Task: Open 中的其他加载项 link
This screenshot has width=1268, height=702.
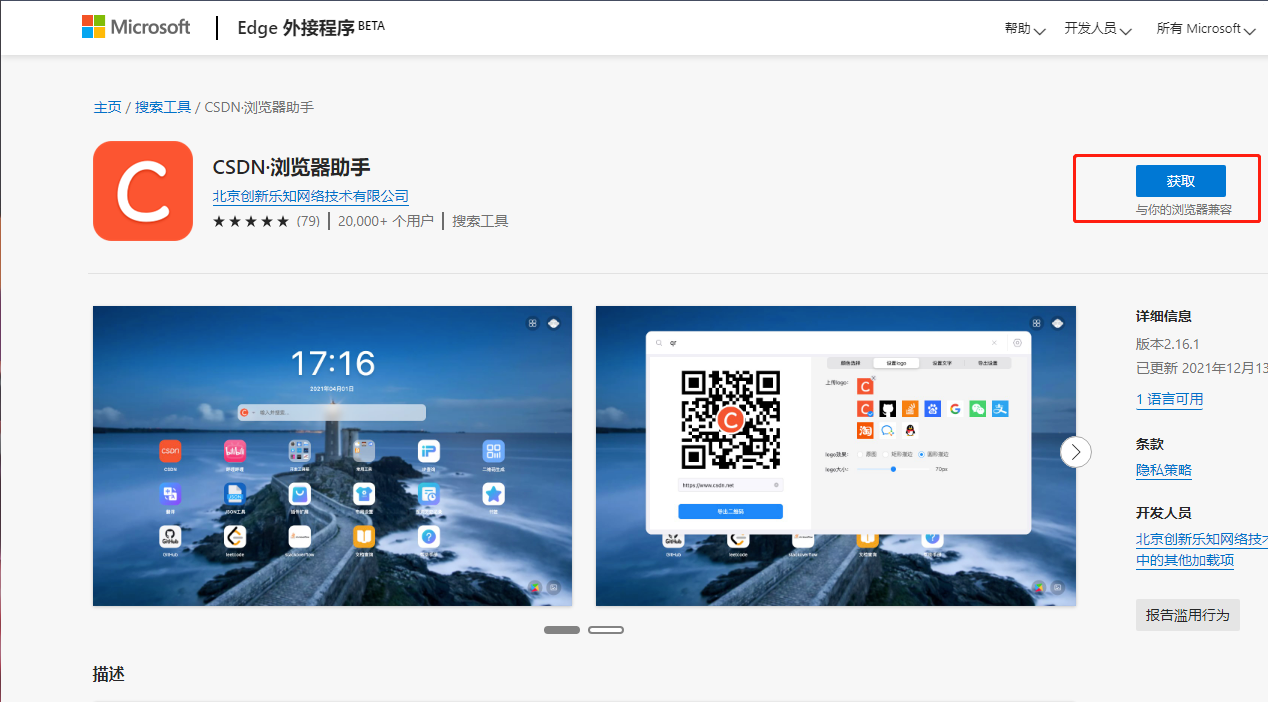Action: (x=1185, y=560)
